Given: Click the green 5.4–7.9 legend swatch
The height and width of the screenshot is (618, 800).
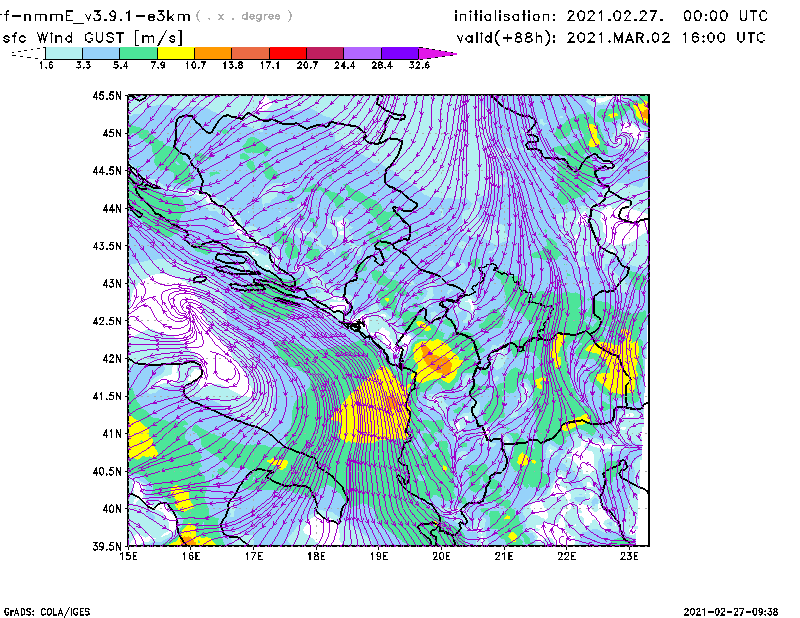Looking at the screenshot, I should pos(138,53).
